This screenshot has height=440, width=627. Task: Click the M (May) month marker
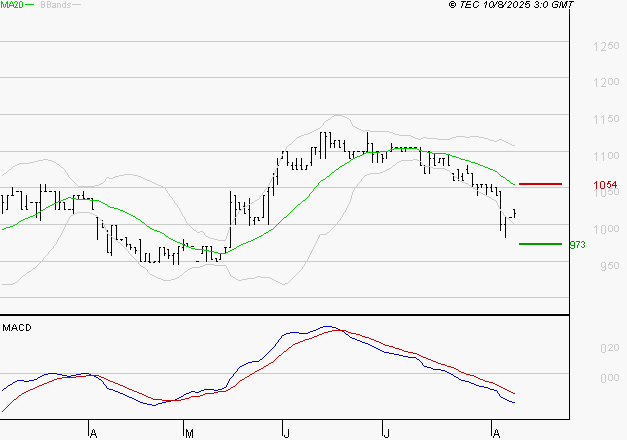click(x=188, y=433)
